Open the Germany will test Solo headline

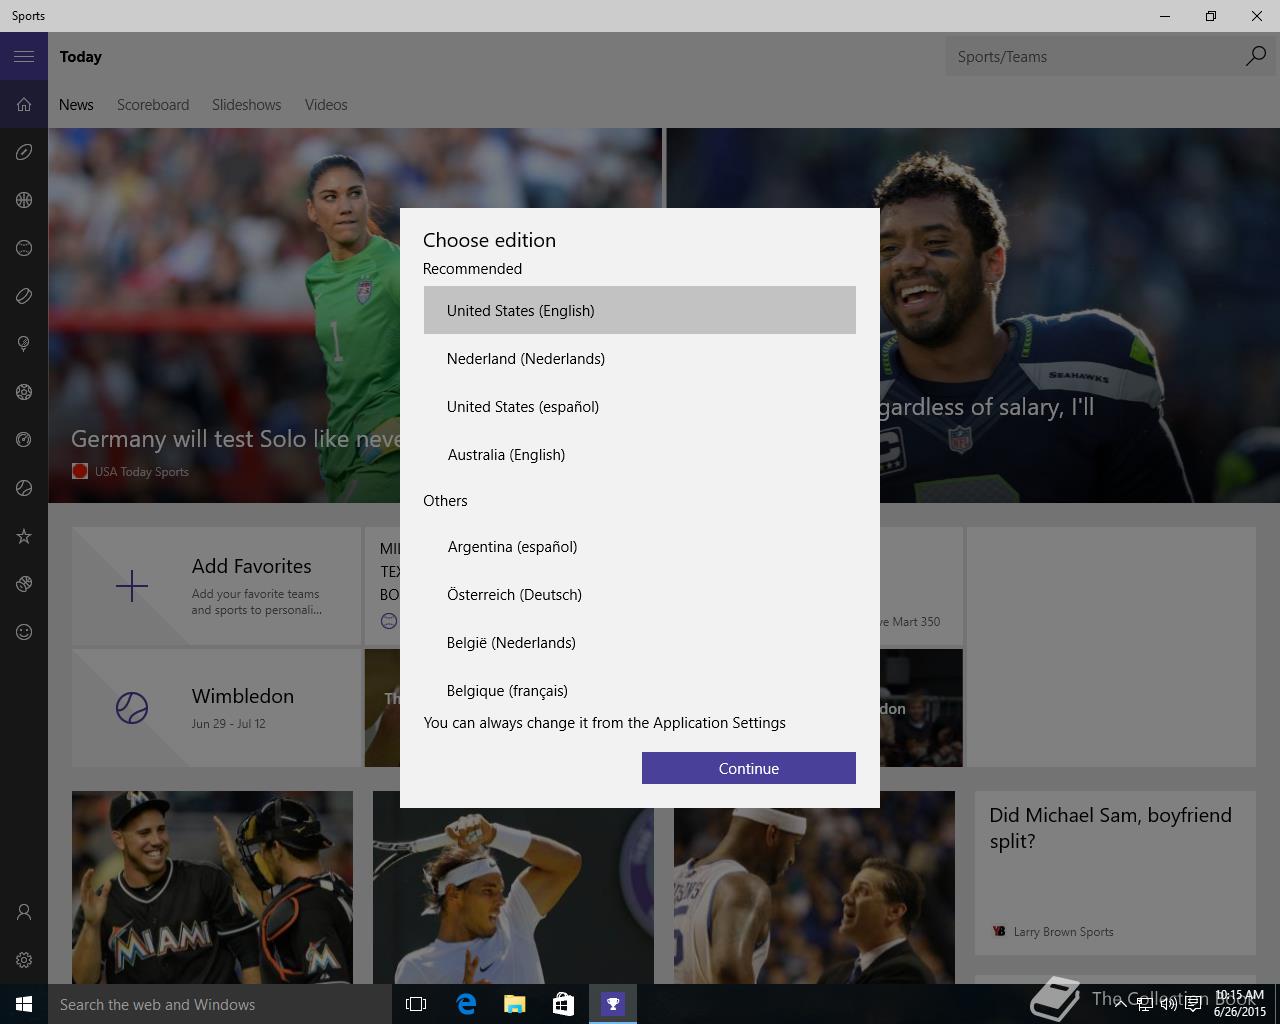(x=235, y=438)
